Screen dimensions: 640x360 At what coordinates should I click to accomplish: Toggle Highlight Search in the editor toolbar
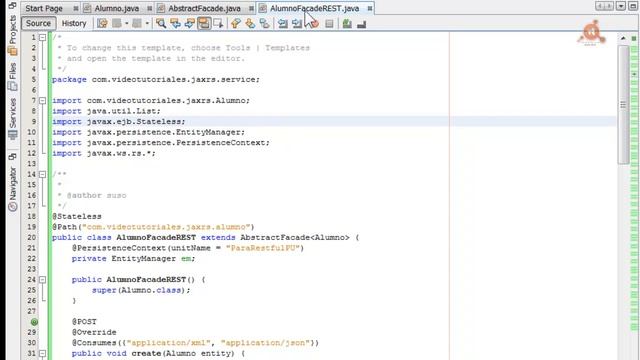tap(204, 23)
